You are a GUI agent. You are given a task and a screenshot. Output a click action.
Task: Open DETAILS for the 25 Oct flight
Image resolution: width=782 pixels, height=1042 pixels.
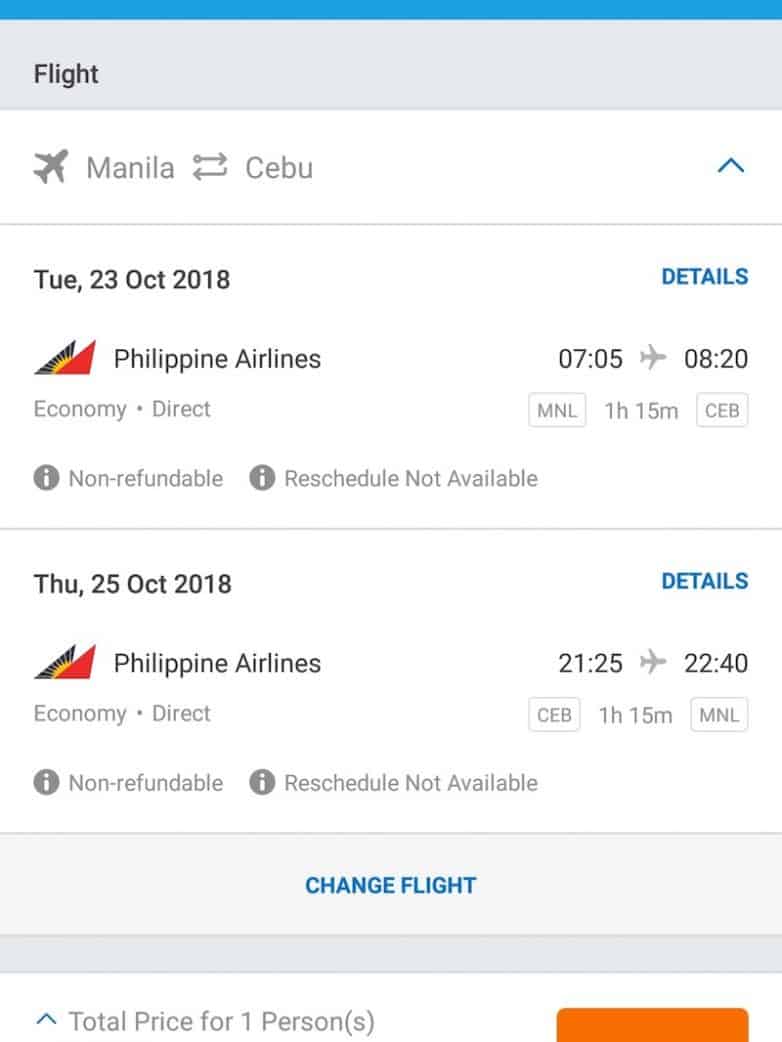704,581
